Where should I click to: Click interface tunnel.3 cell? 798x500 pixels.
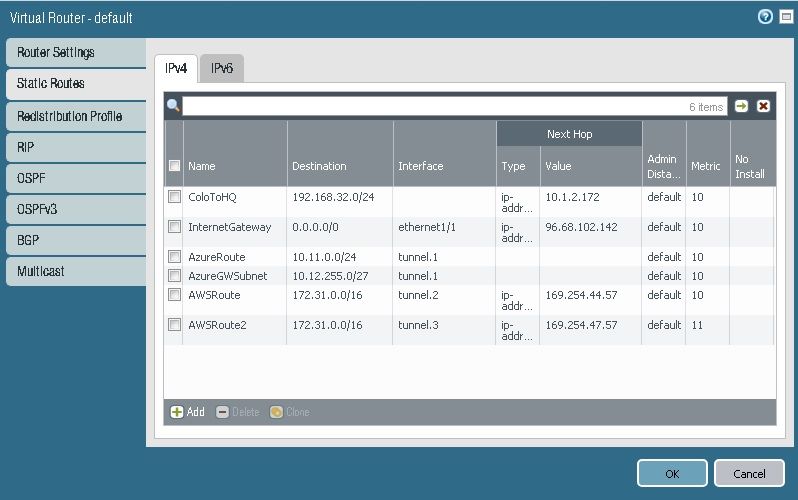(418, 325)
